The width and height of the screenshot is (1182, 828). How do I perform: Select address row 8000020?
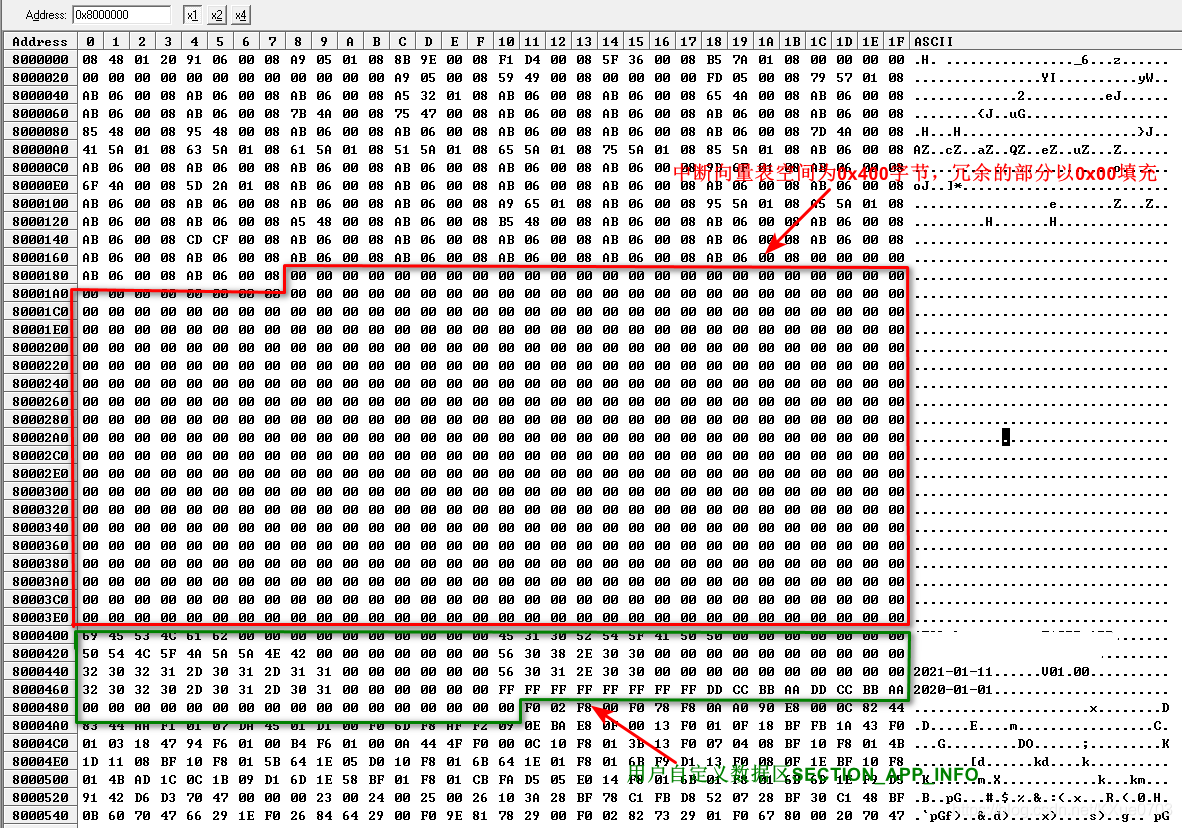click(x=40, y=78)
